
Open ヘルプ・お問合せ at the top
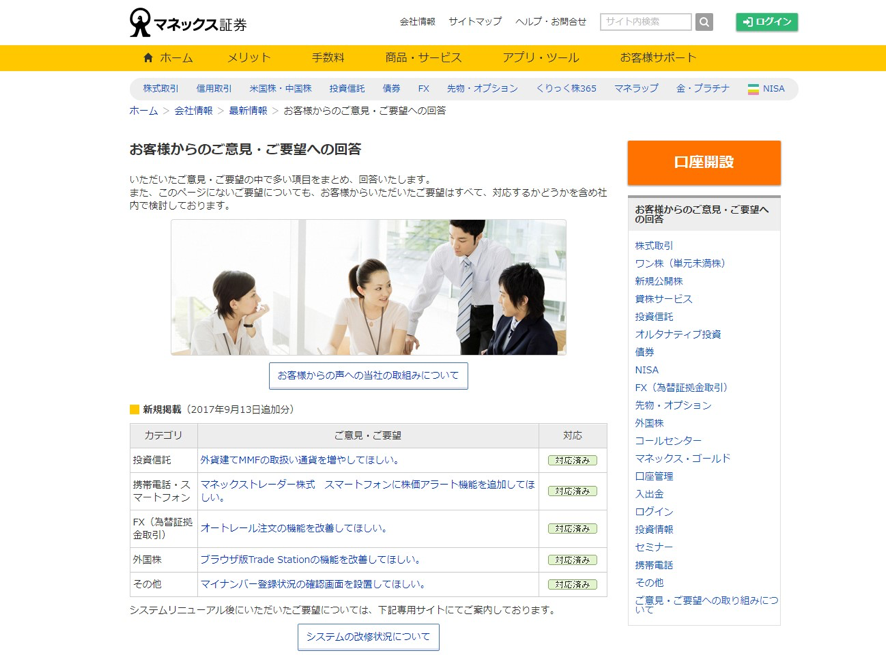click(x=550, y=21)
